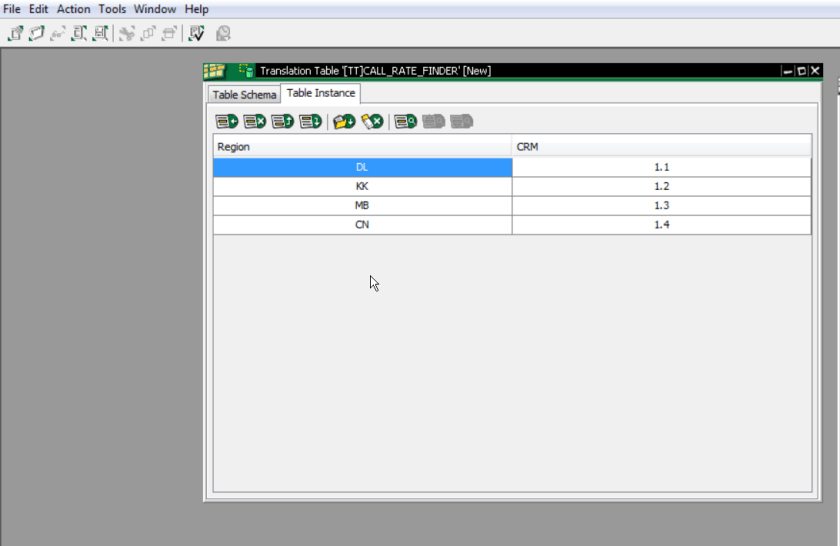Open the File menu
This screenshot has height=546, width=840.
[x=12, y=9]
